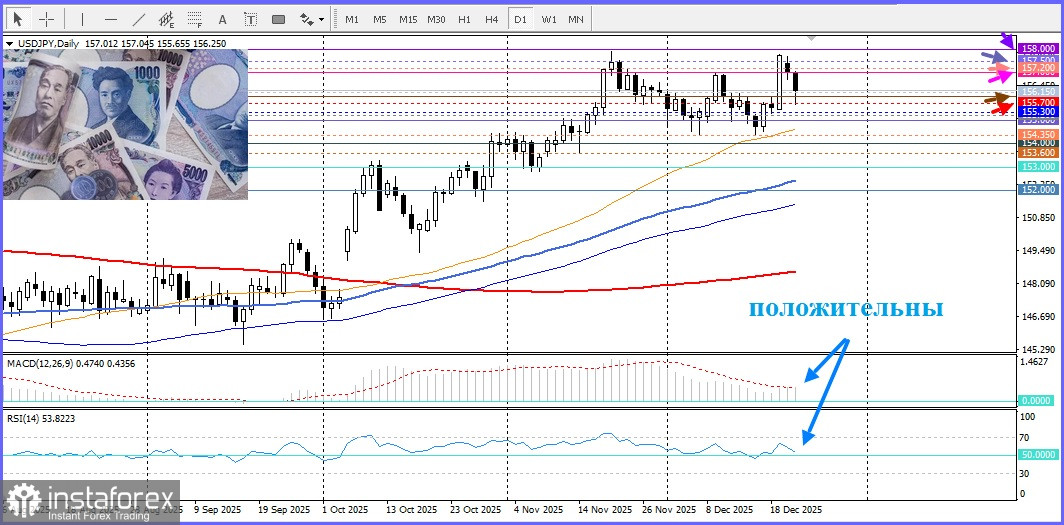Click the 153.000 turquoise price label
The image size is (1064, 525).
[1039, 167]
